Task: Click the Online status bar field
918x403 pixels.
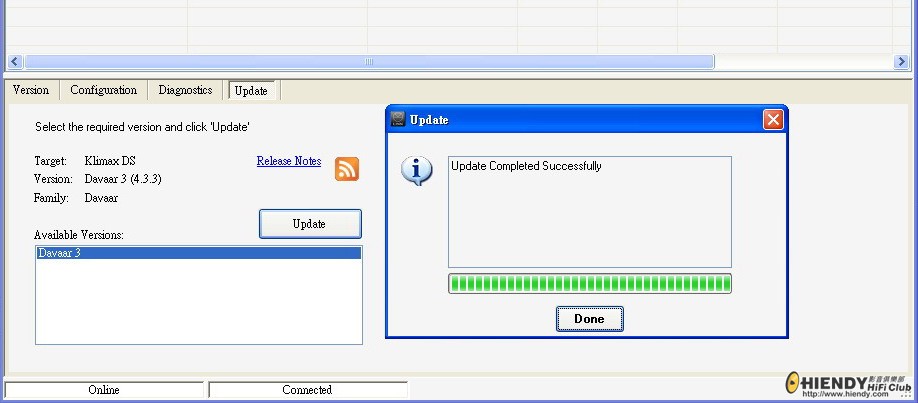Action: tap(104, 390)
